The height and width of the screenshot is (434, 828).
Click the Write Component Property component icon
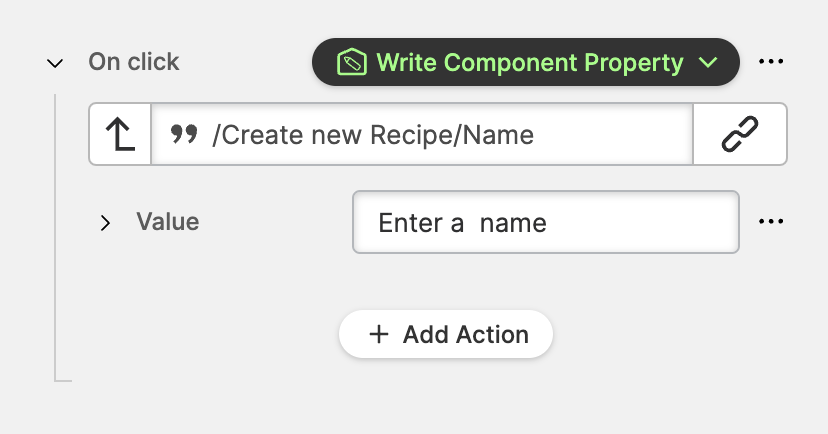[350, 62]
